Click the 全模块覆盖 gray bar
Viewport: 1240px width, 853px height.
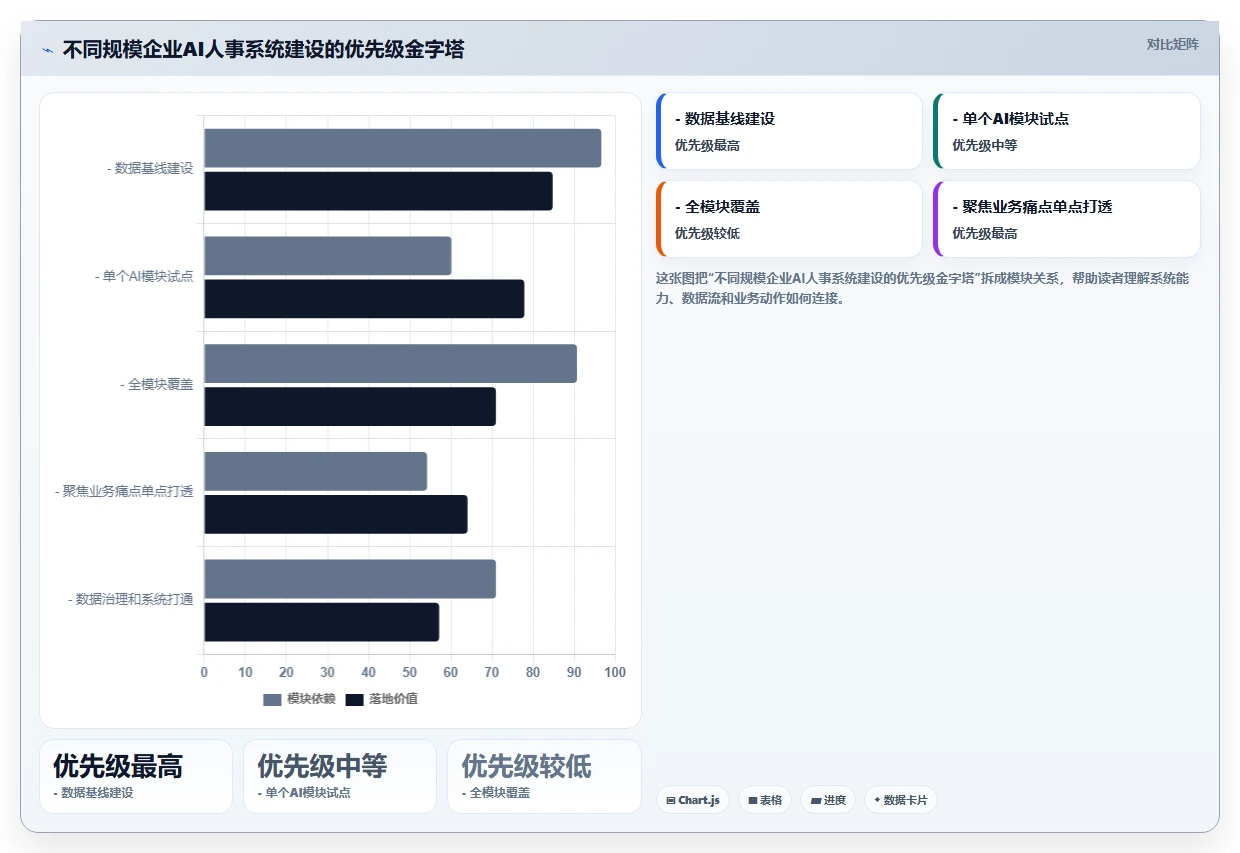tap(391, 364)
